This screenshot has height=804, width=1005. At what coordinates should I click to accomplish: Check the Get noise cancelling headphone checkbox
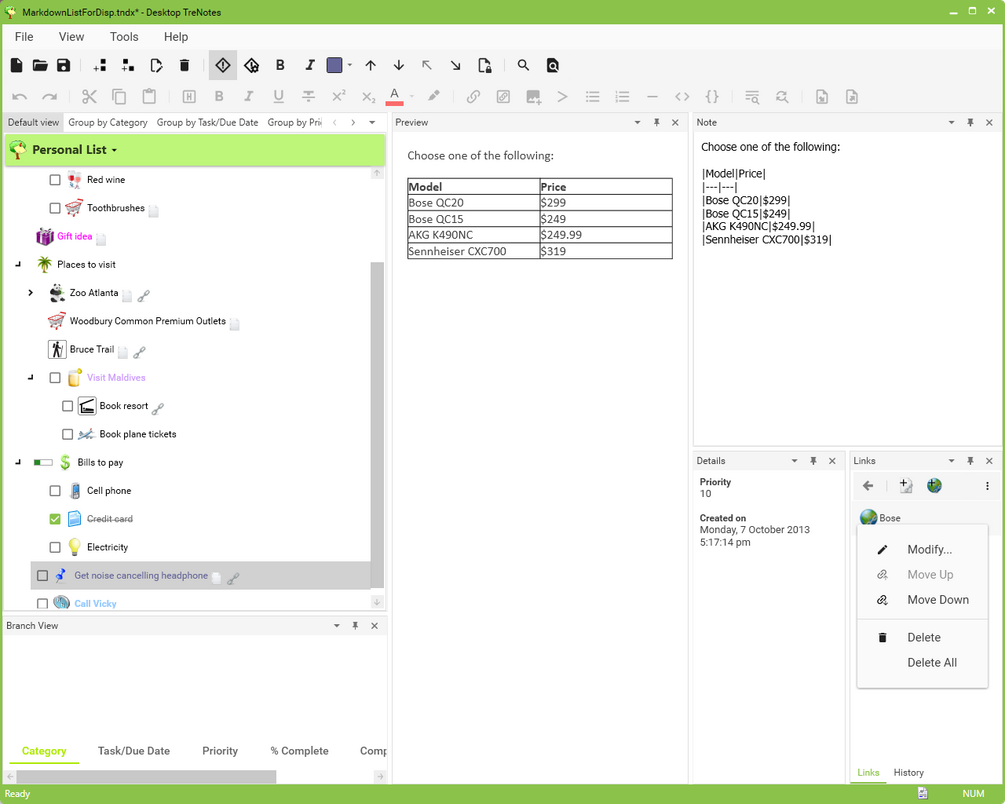pos(42,576)
